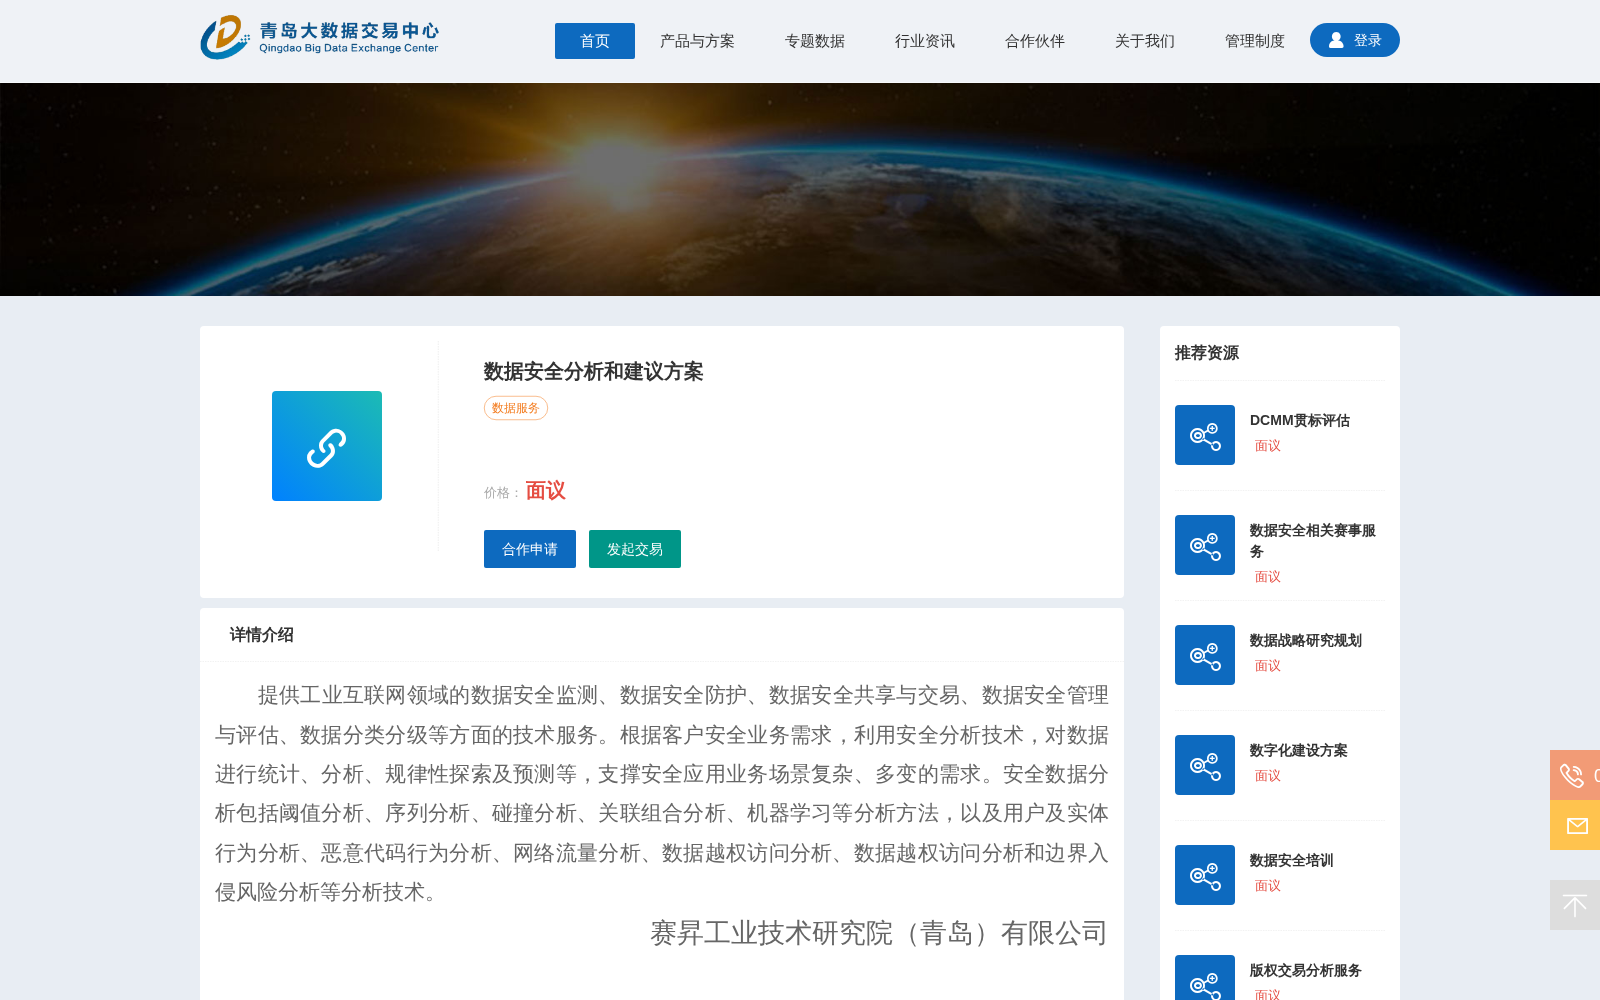Viewport: 1600px width, 1000px height.
Task: Click the 数据安全分析和建议方案 title
Action: point(594,372)
